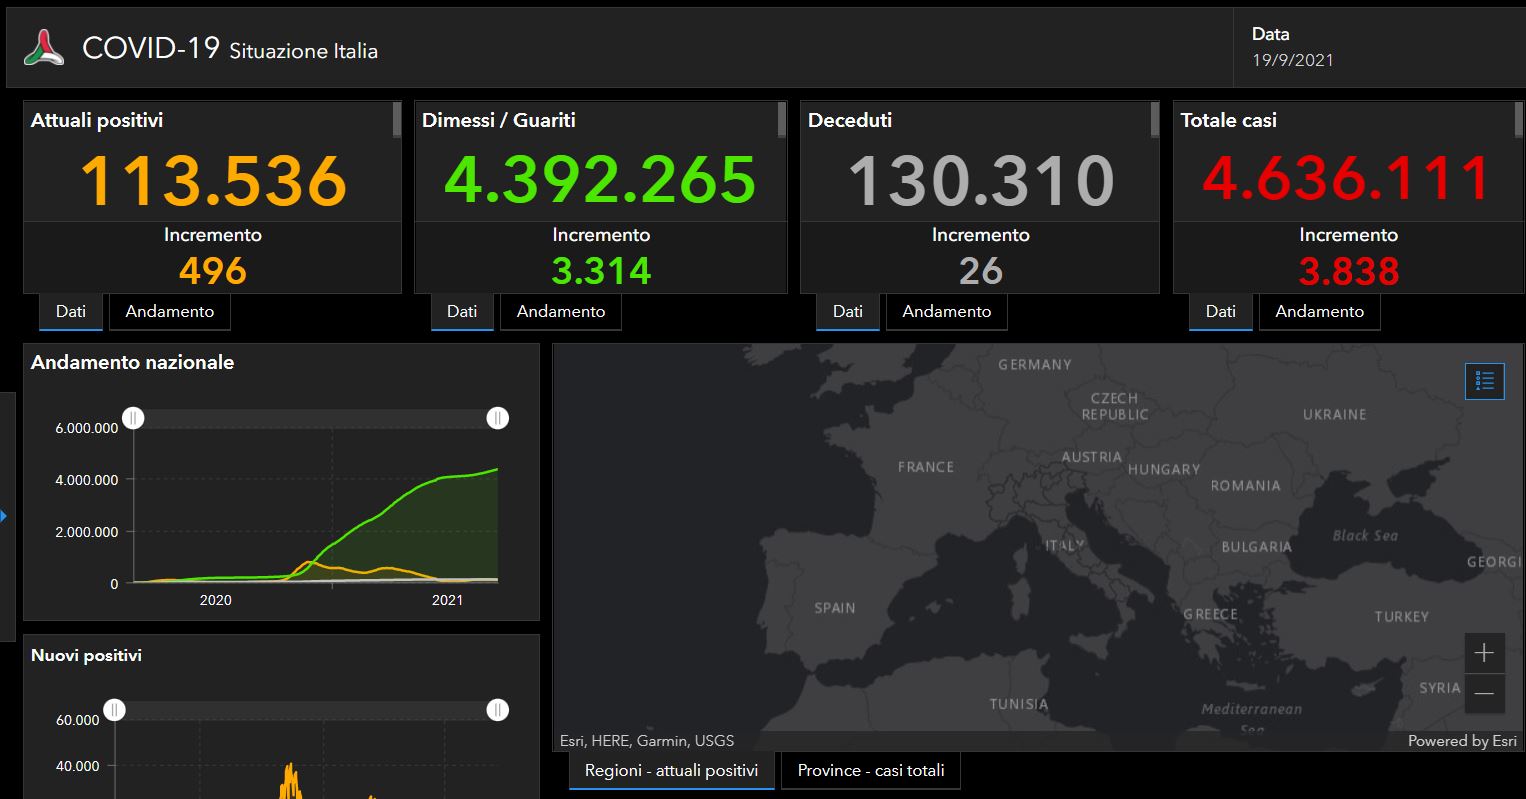Zoom in on the map

pos(1484,653)
